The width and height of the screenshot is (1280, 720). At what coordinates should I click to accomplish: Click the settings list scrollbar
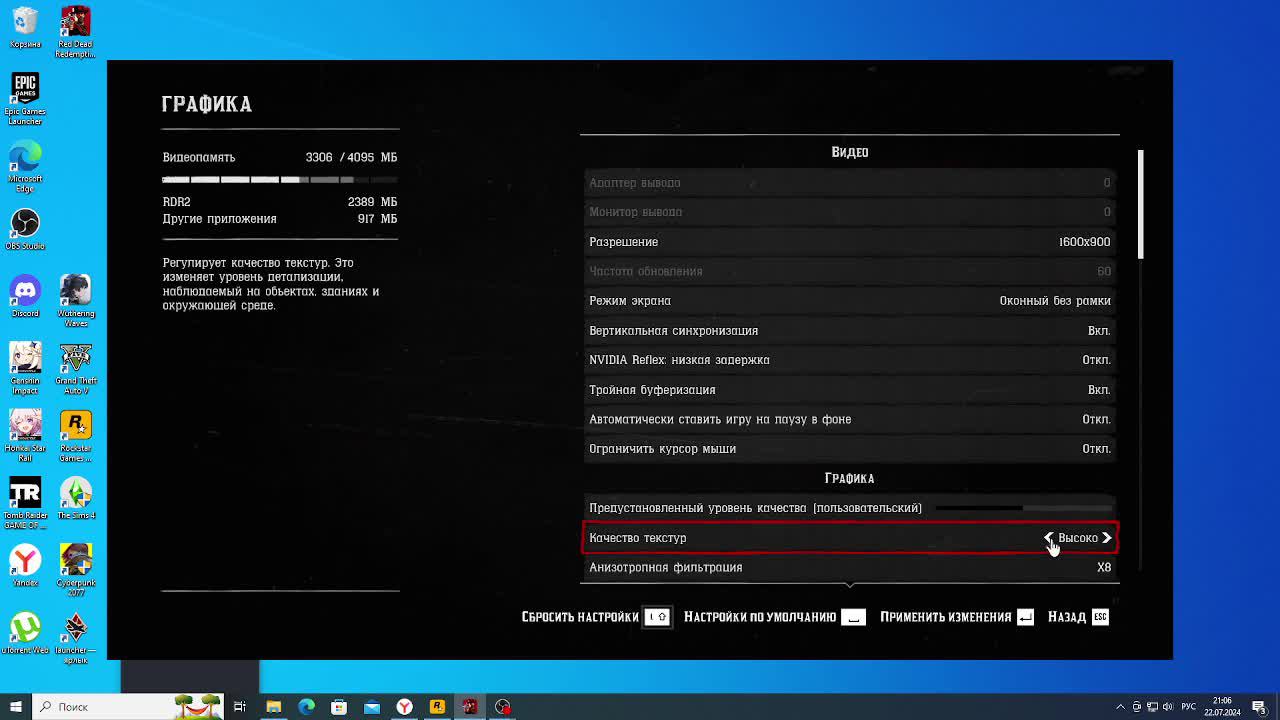(1140, 204)
